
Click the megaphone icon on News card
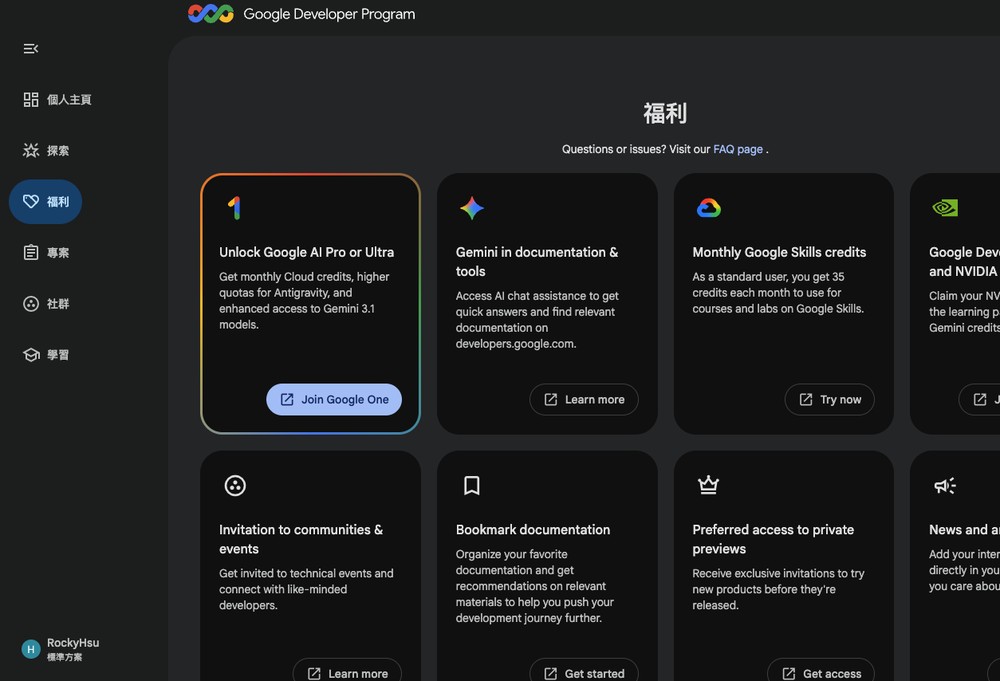(x=945, y=486)
